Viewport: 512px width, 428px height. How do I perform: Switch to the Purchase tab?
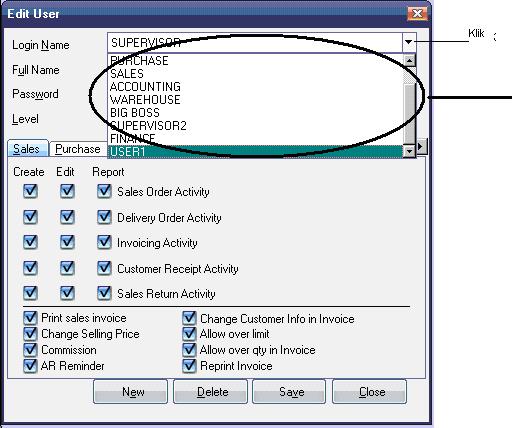(x=78, y=149)
